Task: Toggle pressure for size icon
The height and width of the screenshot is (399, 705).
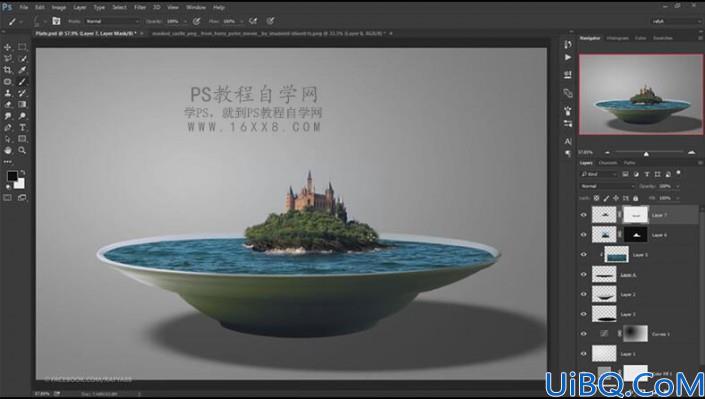Action: [x=270, y=21]
